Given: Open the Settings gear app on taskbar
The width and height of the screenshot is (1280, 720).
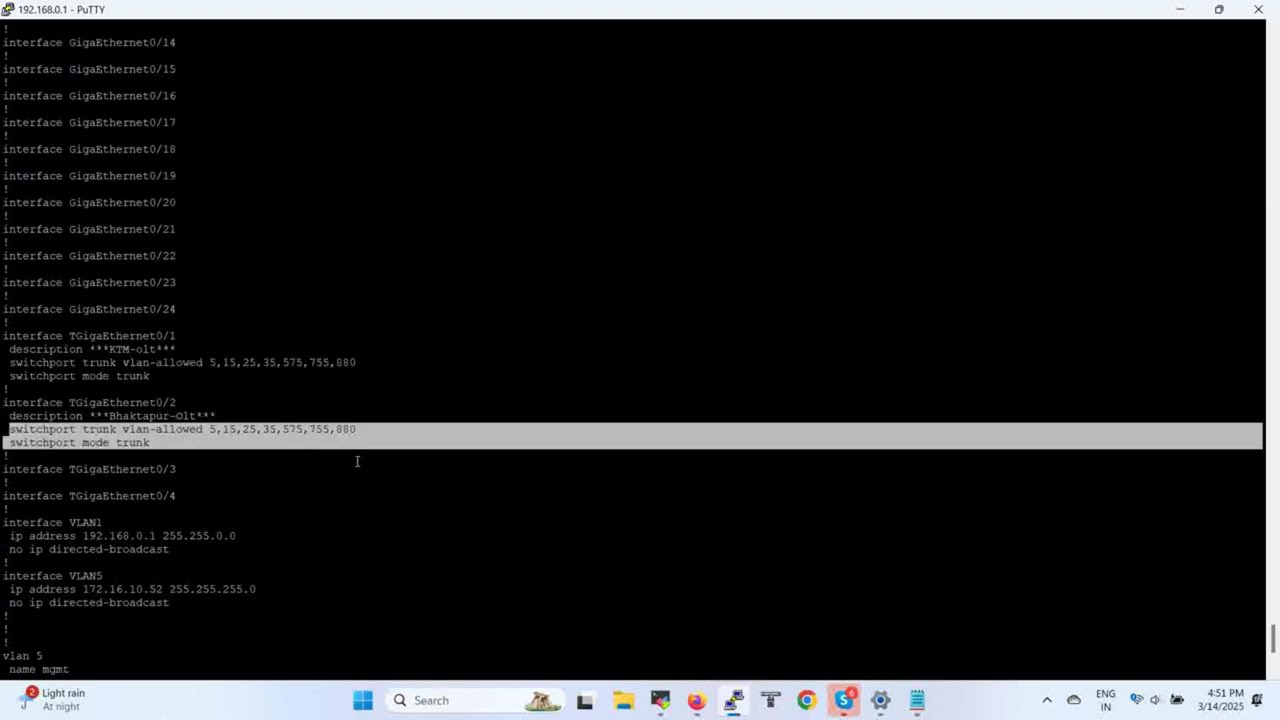Looking at the screenshot, I should (x=880, y=700).
